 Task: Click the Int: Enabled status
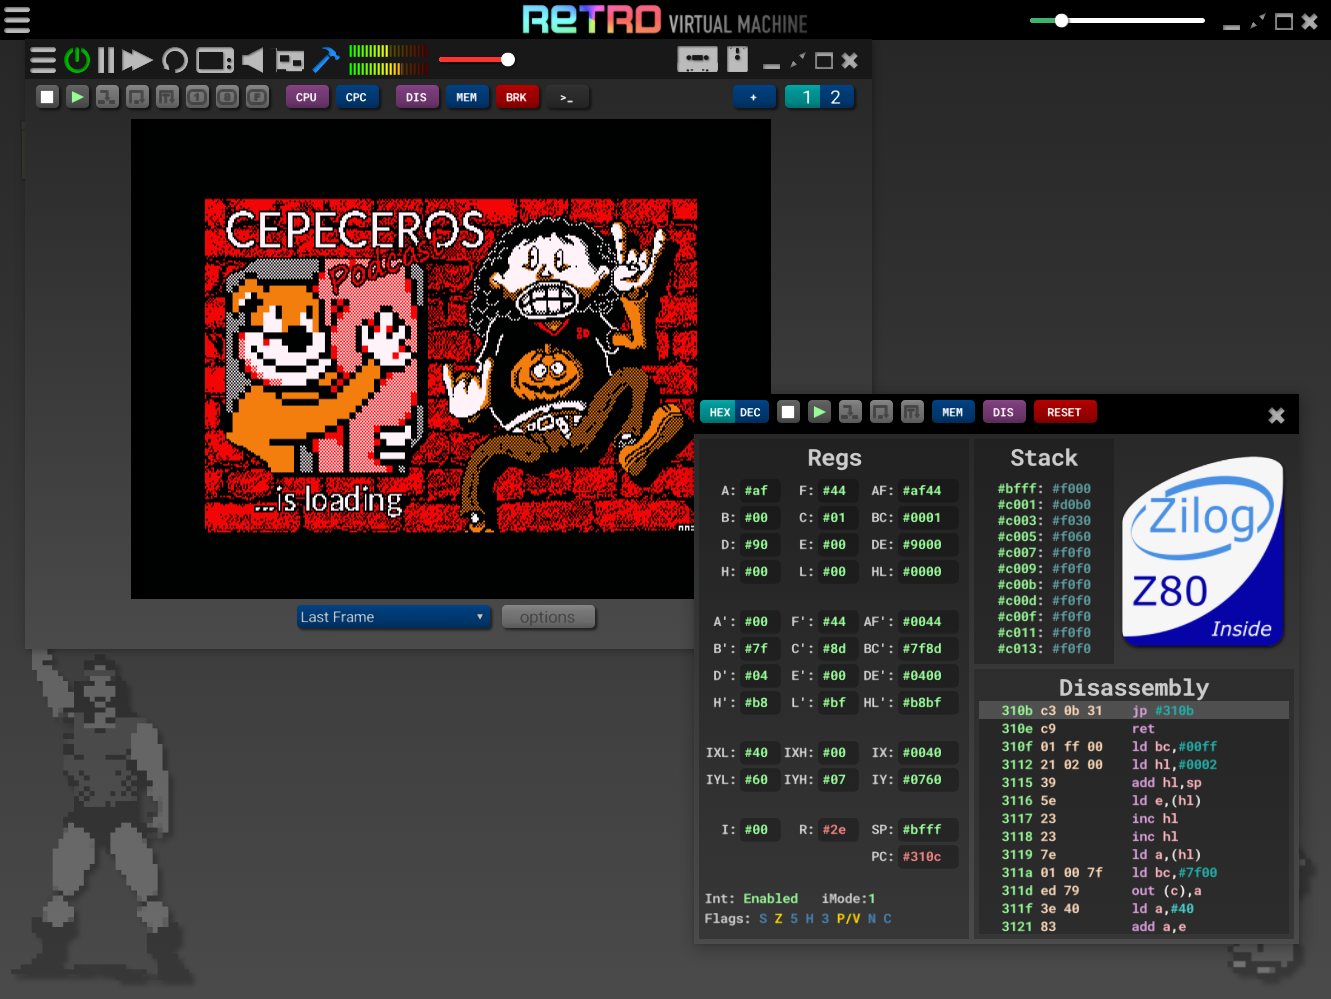click(x=751, y=899)
